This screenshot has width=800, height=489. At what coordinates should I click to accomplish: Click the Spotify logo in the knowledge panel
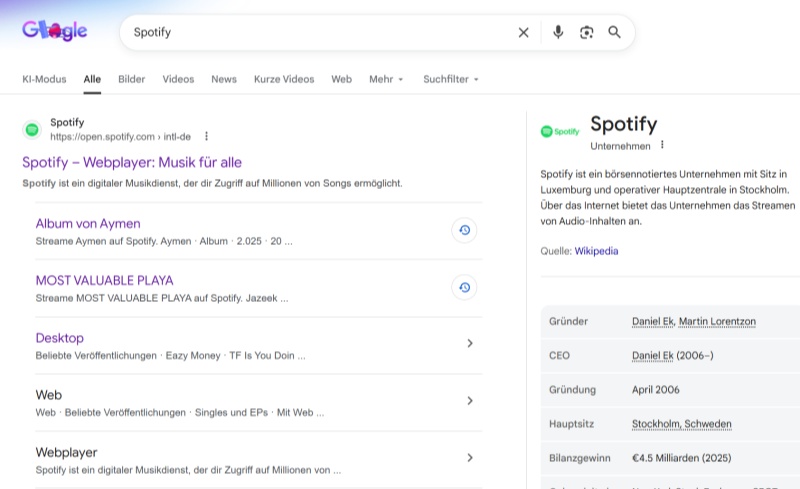tap(560, 132)
